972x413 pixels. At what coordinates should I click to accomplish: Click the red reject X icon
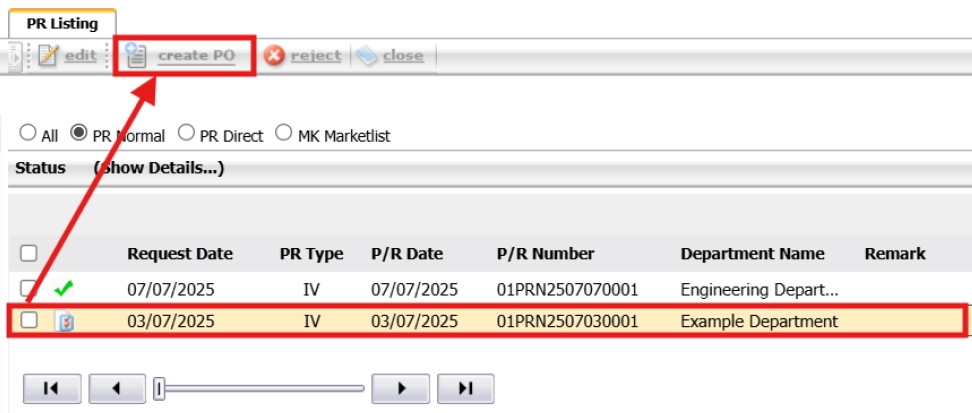pos(274,56)
